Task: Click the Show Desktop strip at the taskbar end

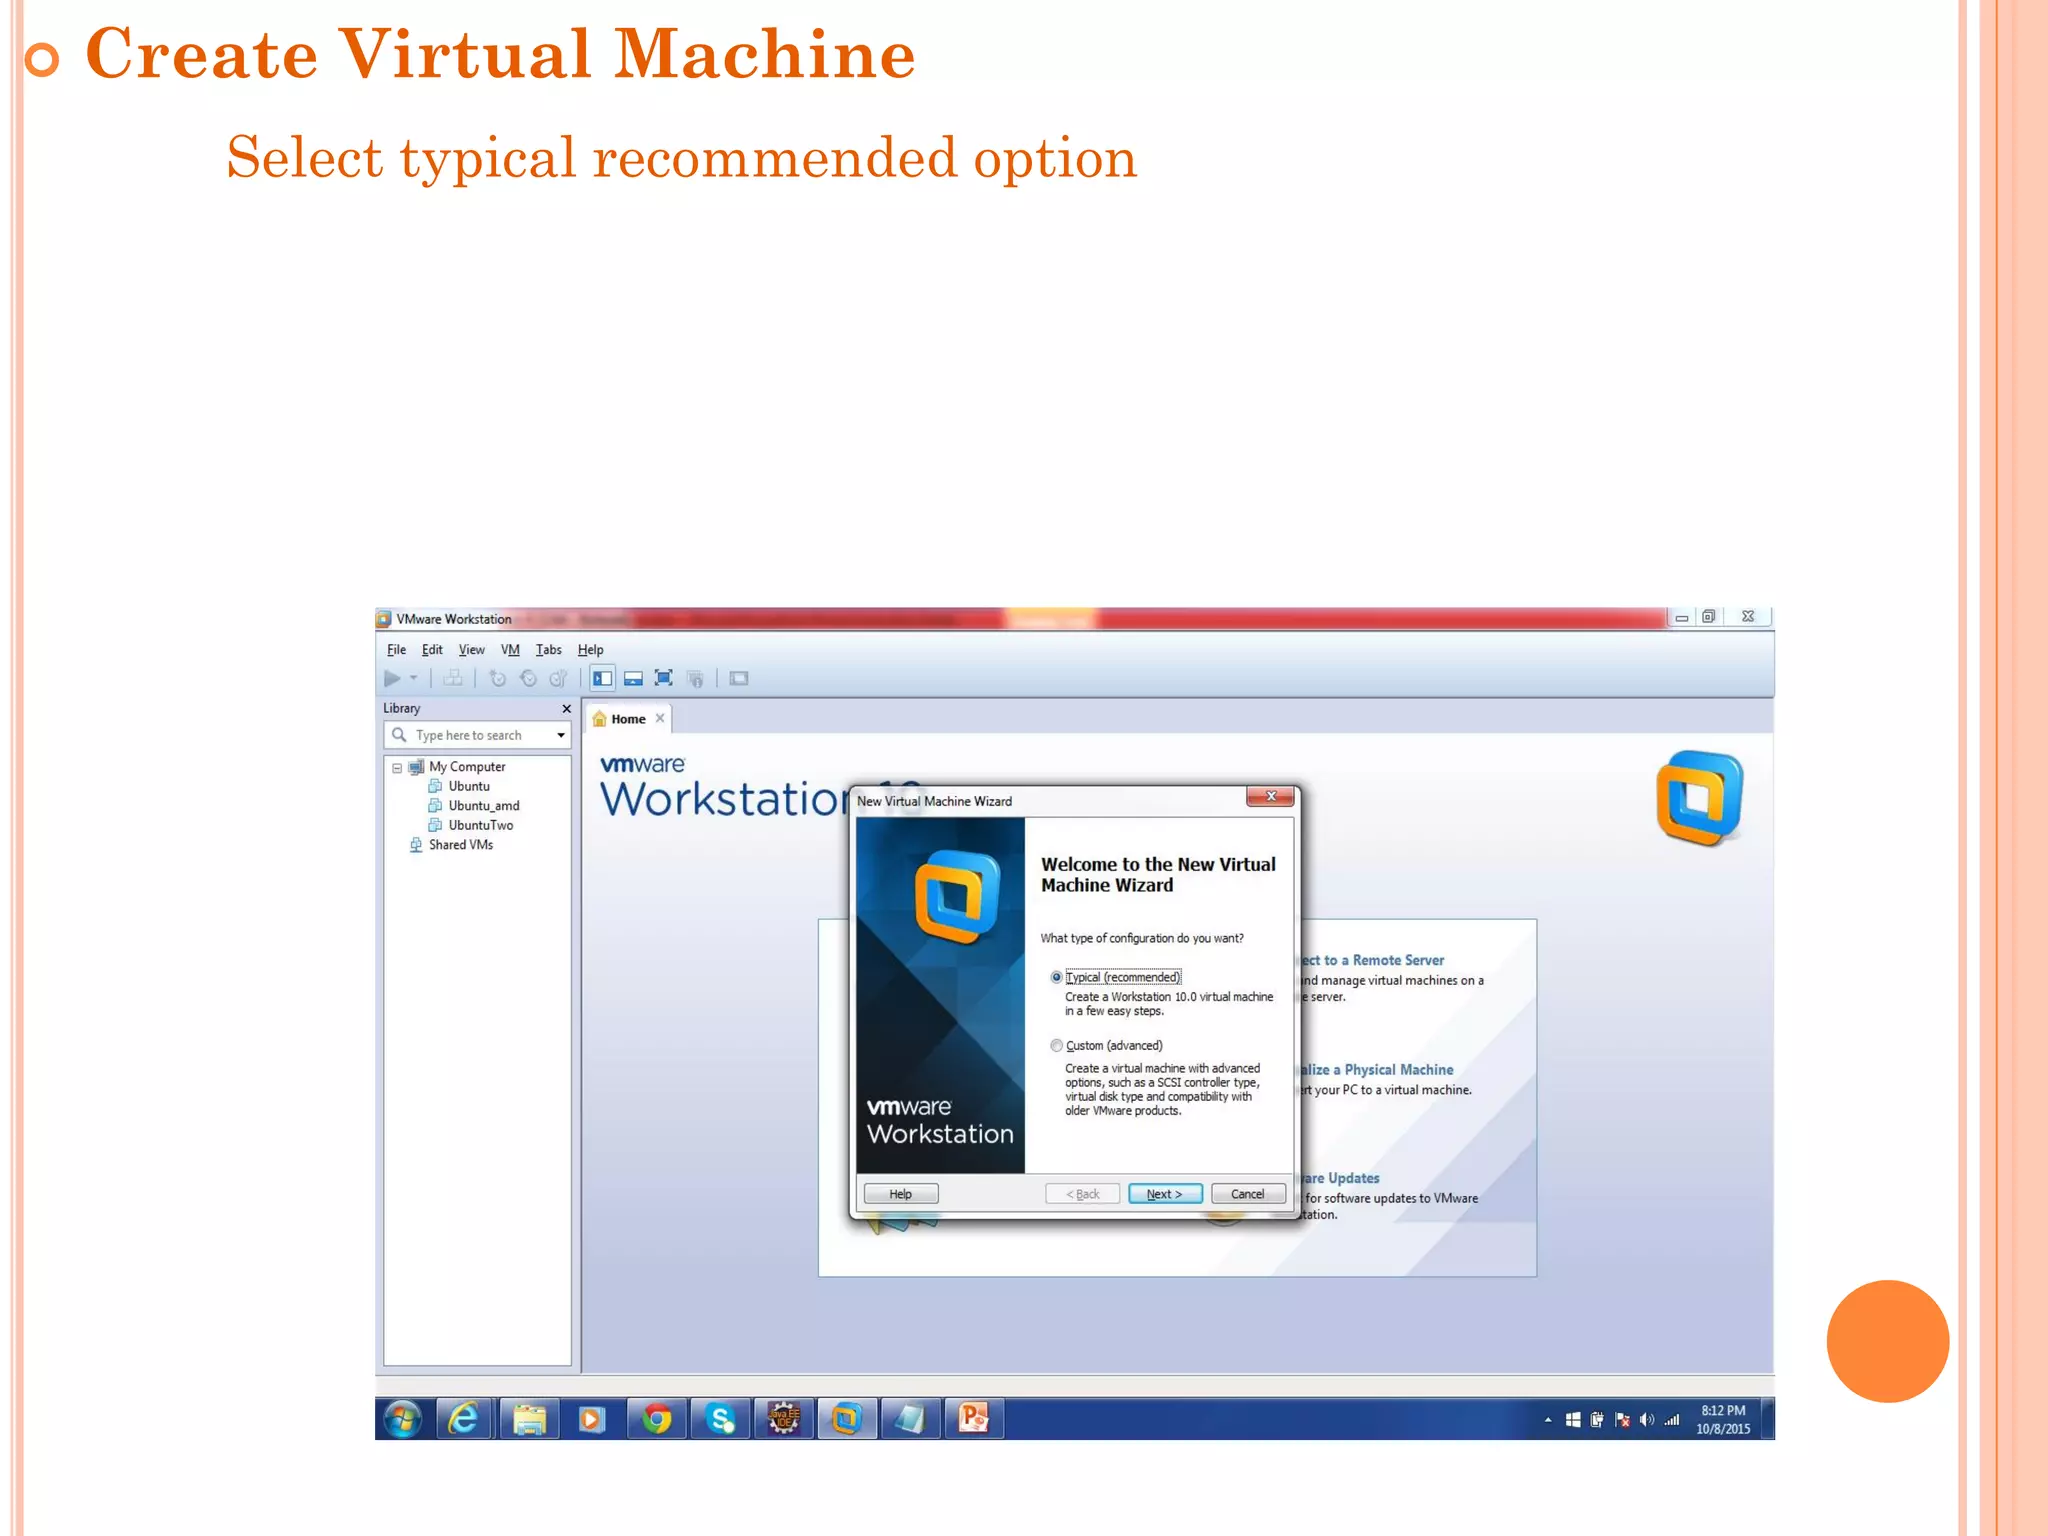Action: pyautogui.click(x=1768, y=1419)
